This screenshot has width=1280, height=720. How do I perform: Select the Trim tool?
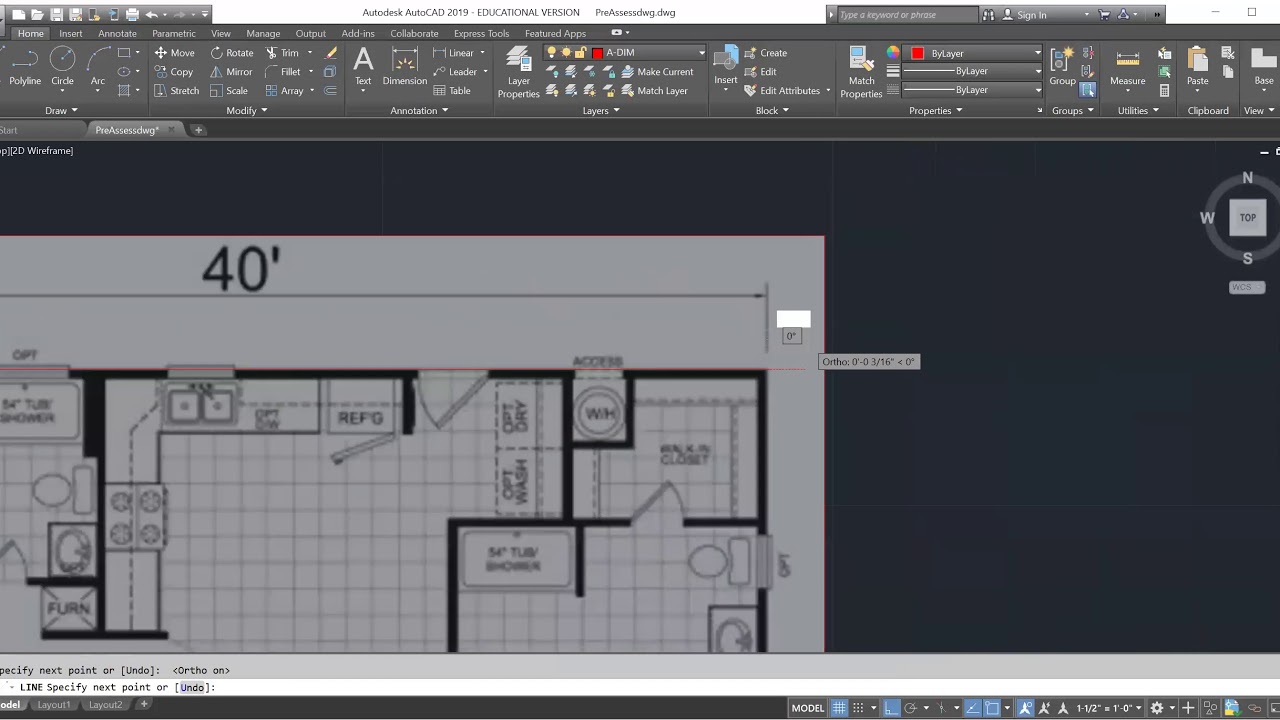pyautogui.click(x=283, y=53)
